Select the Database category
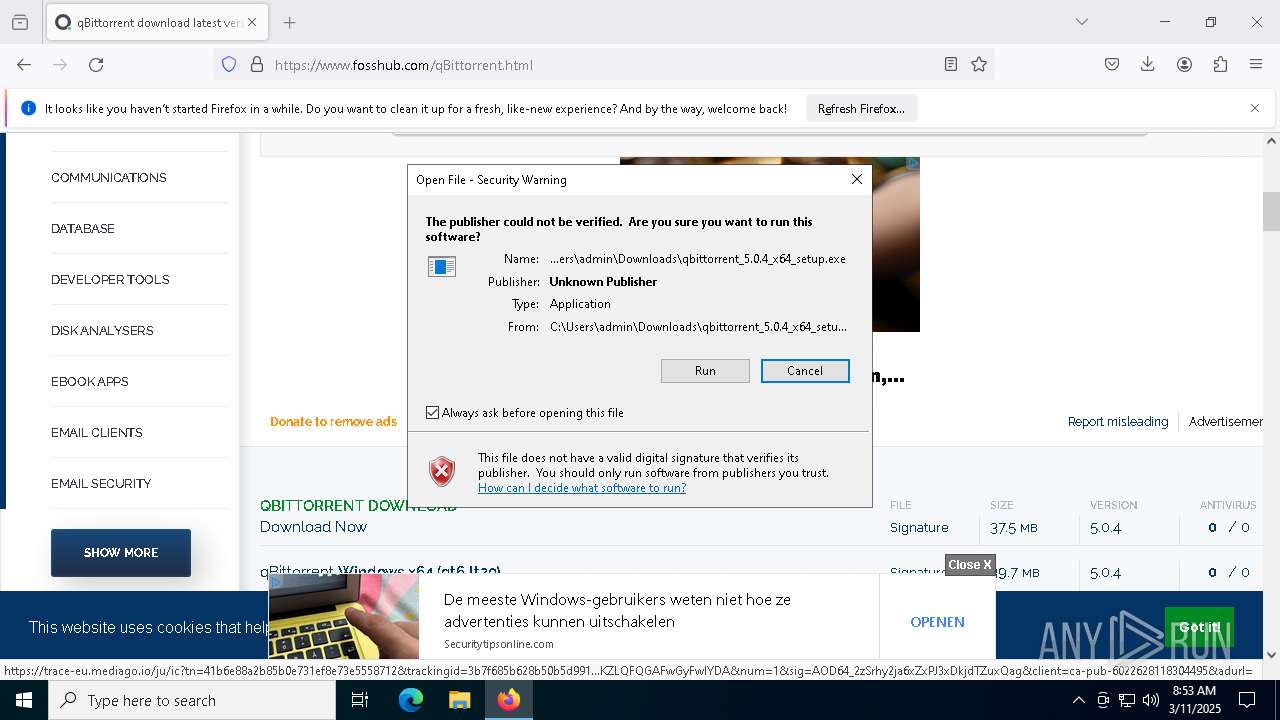This screenshot has height=720, width=1280. pyautogui.click(x=83, y=229)
